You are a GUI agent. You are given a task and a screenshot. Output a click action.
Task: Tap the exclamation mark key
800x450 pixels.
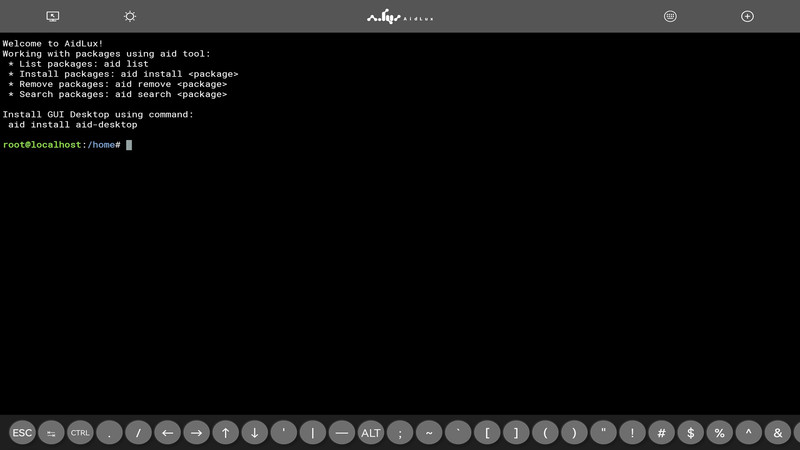click(x=633, y=433)
